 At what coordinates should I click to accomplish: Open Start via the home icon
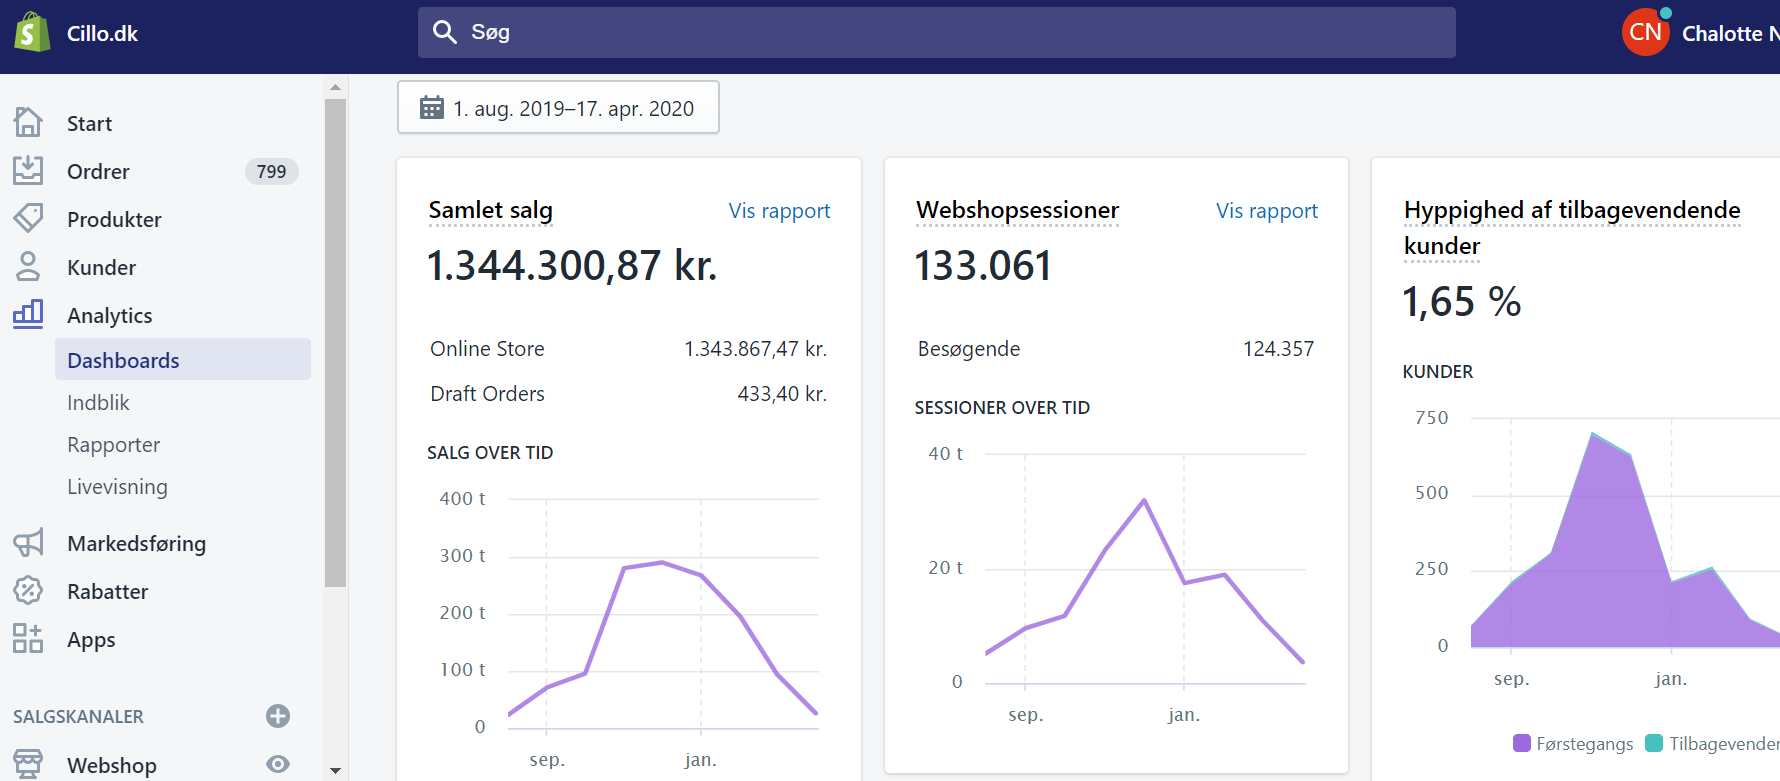pyautogui.click(x=28, y=122)
